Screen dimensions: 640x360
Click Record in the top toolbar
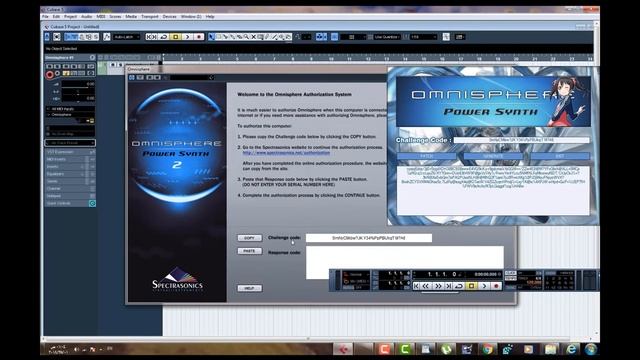(x=199, y=37)
